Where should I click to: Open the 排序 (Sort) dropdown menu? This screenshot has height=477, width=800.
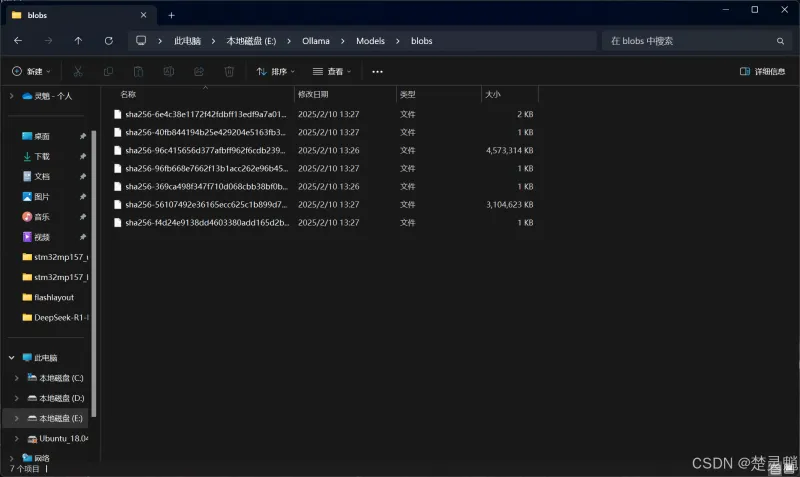(x=276, y=71)
